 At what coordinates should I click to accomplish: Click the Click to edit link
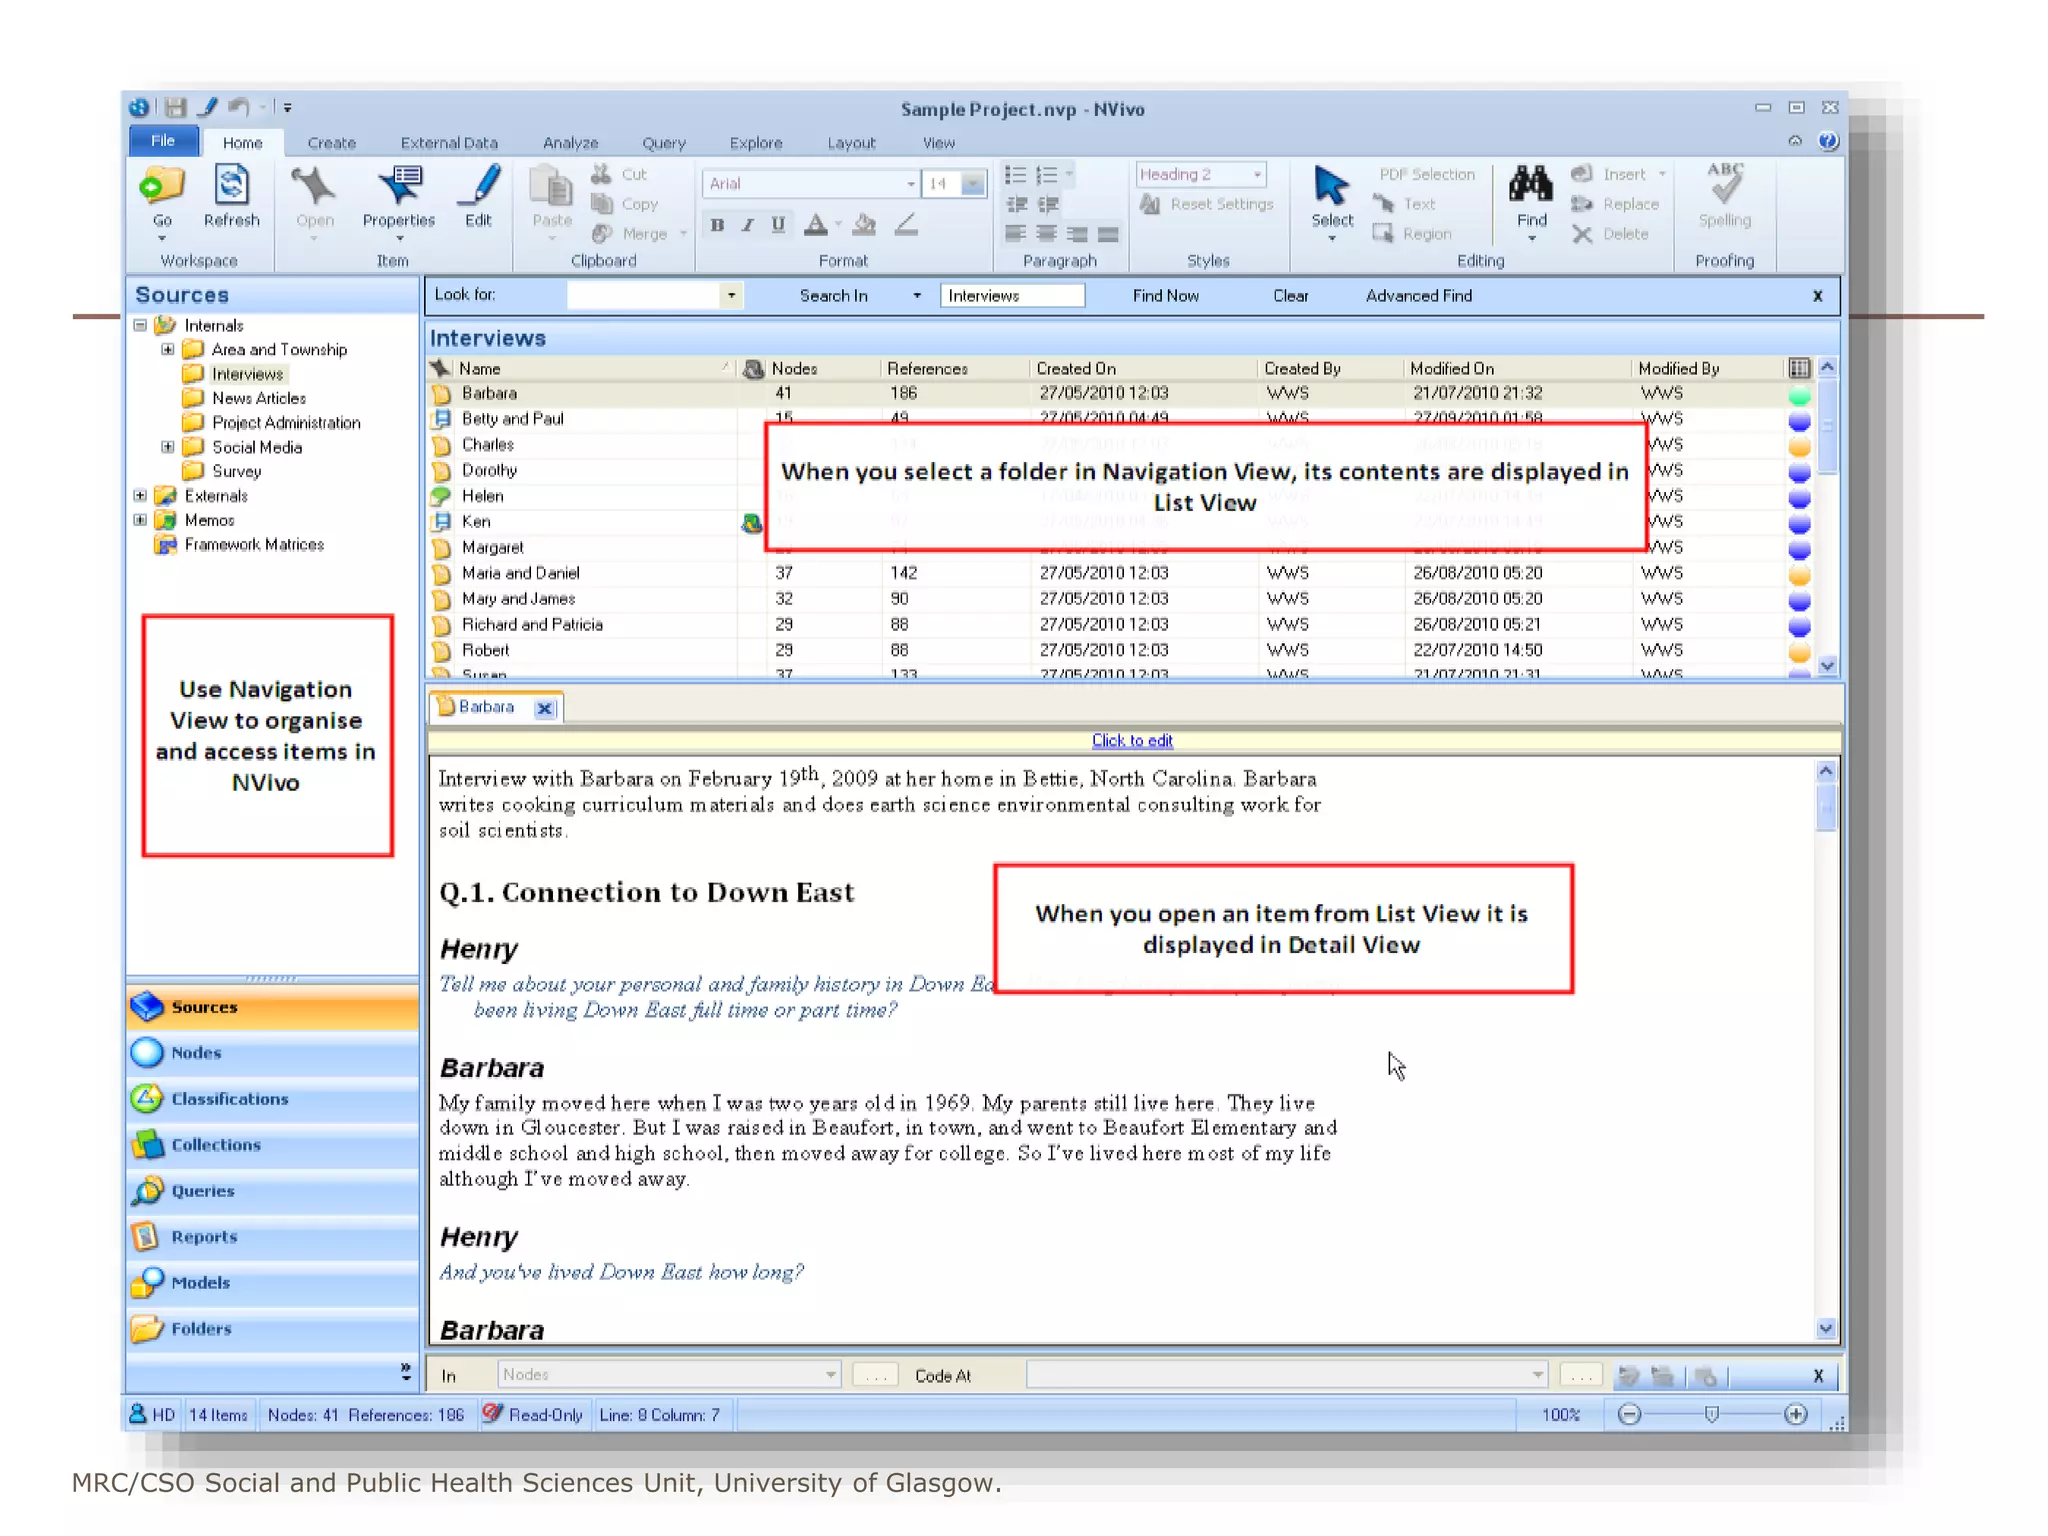point(1131,740)
